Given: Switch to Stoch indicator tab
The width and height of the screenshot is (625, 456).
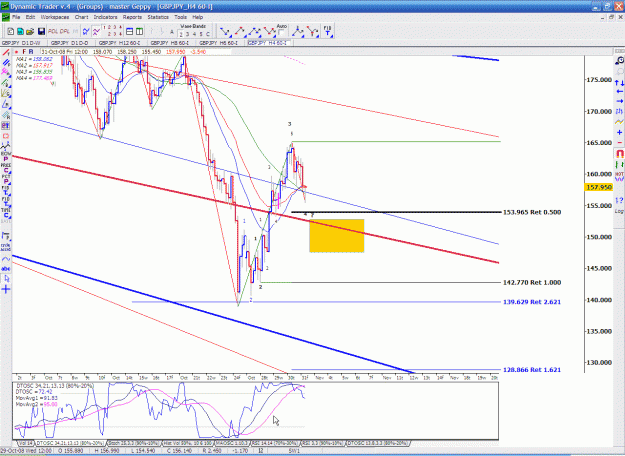Looking at the screenshot, I should click(134, 443).
